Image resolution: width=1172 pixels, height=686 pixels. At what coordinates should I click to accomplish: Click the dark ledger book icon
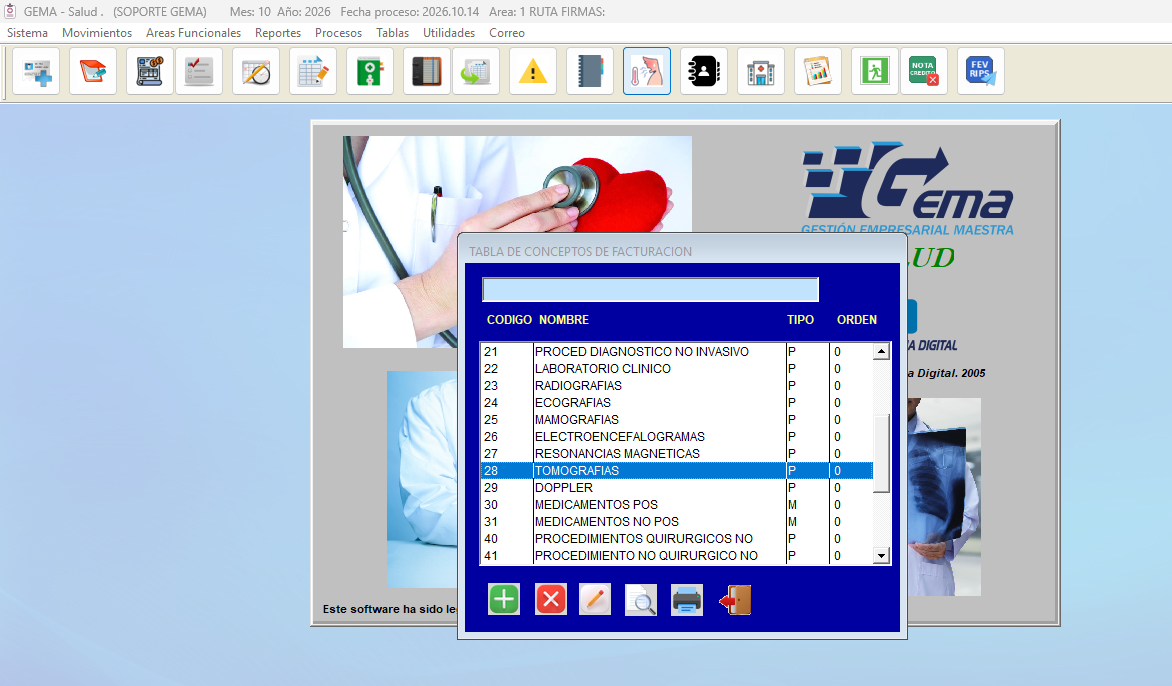point(426,71)
